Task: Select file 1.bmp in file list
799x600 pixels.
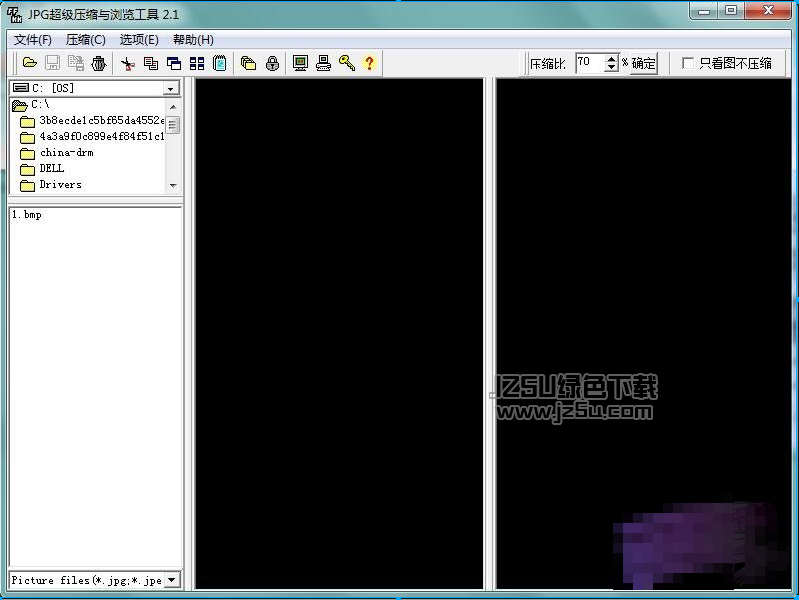Action: coord(26,215)
